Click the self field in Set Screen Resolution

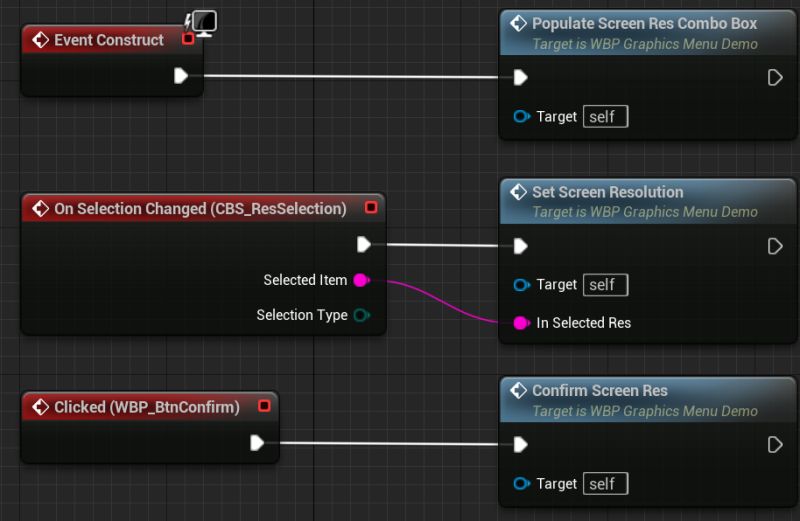[605, 284]
